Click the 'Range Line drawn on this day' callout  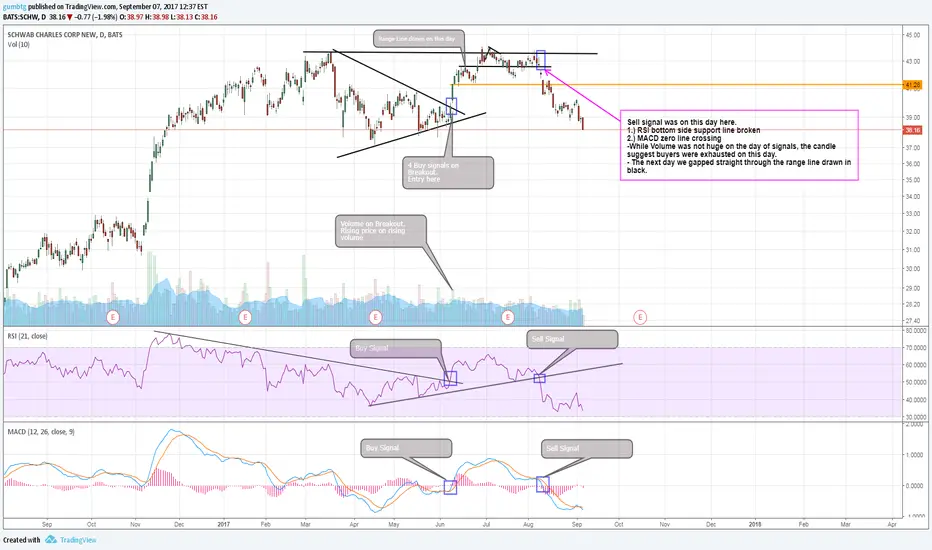pyautogui.click(x=417, y=39)
